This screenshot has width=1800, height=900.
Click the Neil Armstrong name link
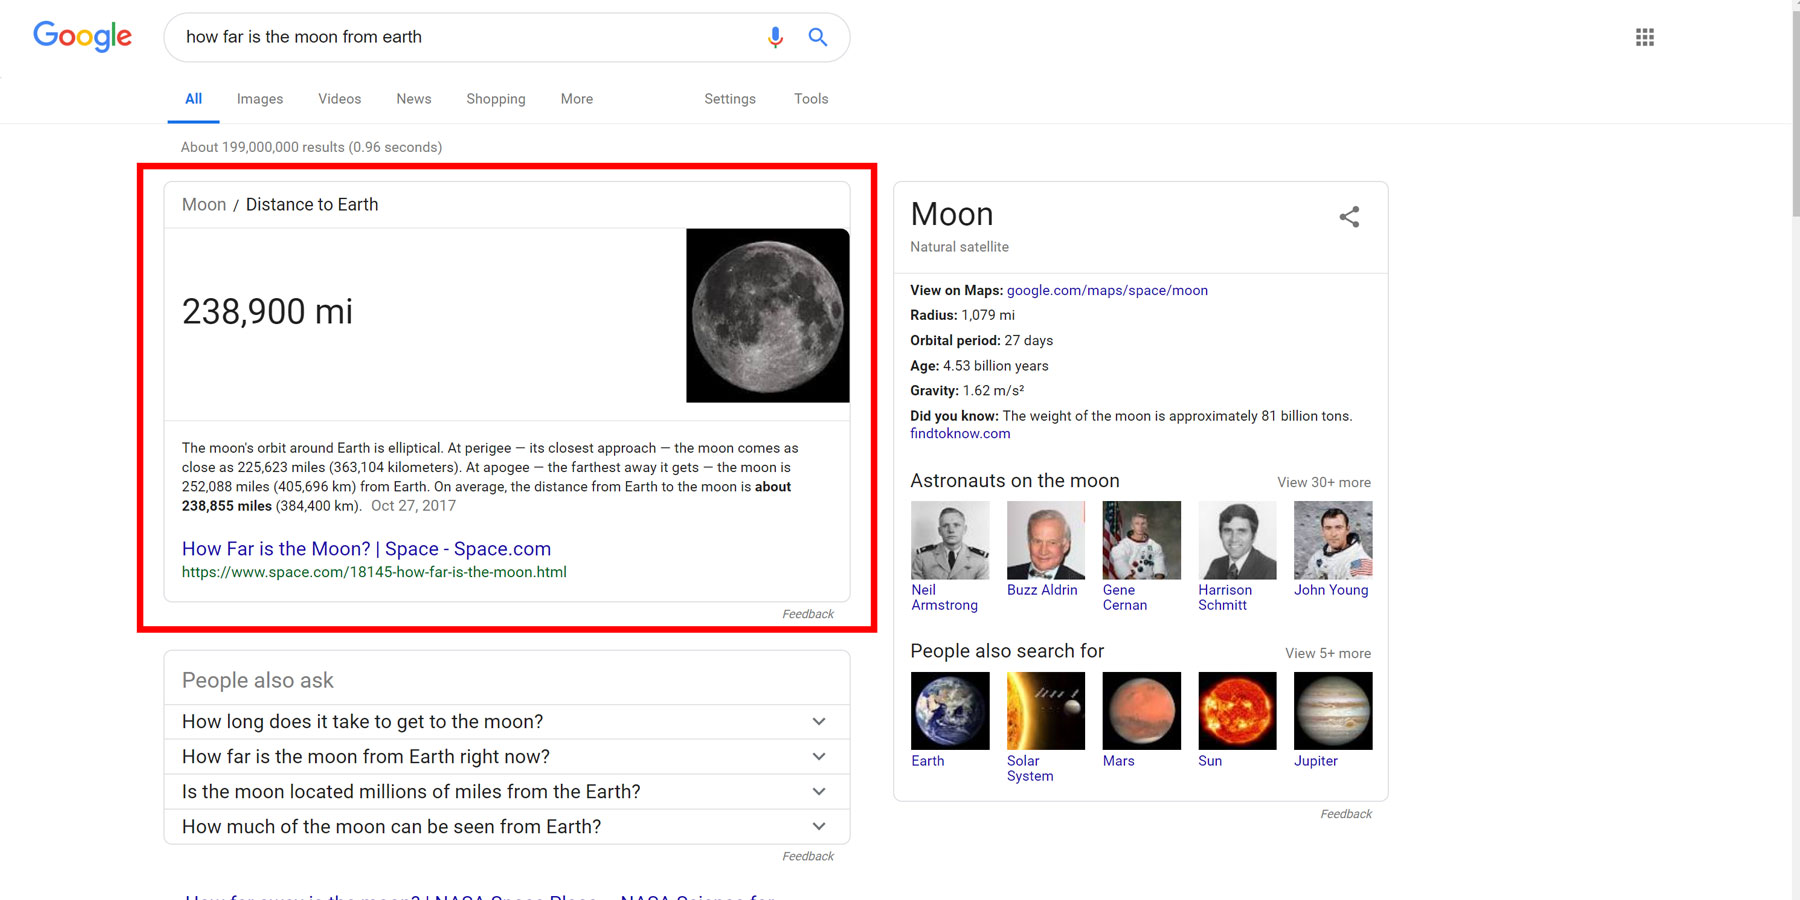(944, 597)
